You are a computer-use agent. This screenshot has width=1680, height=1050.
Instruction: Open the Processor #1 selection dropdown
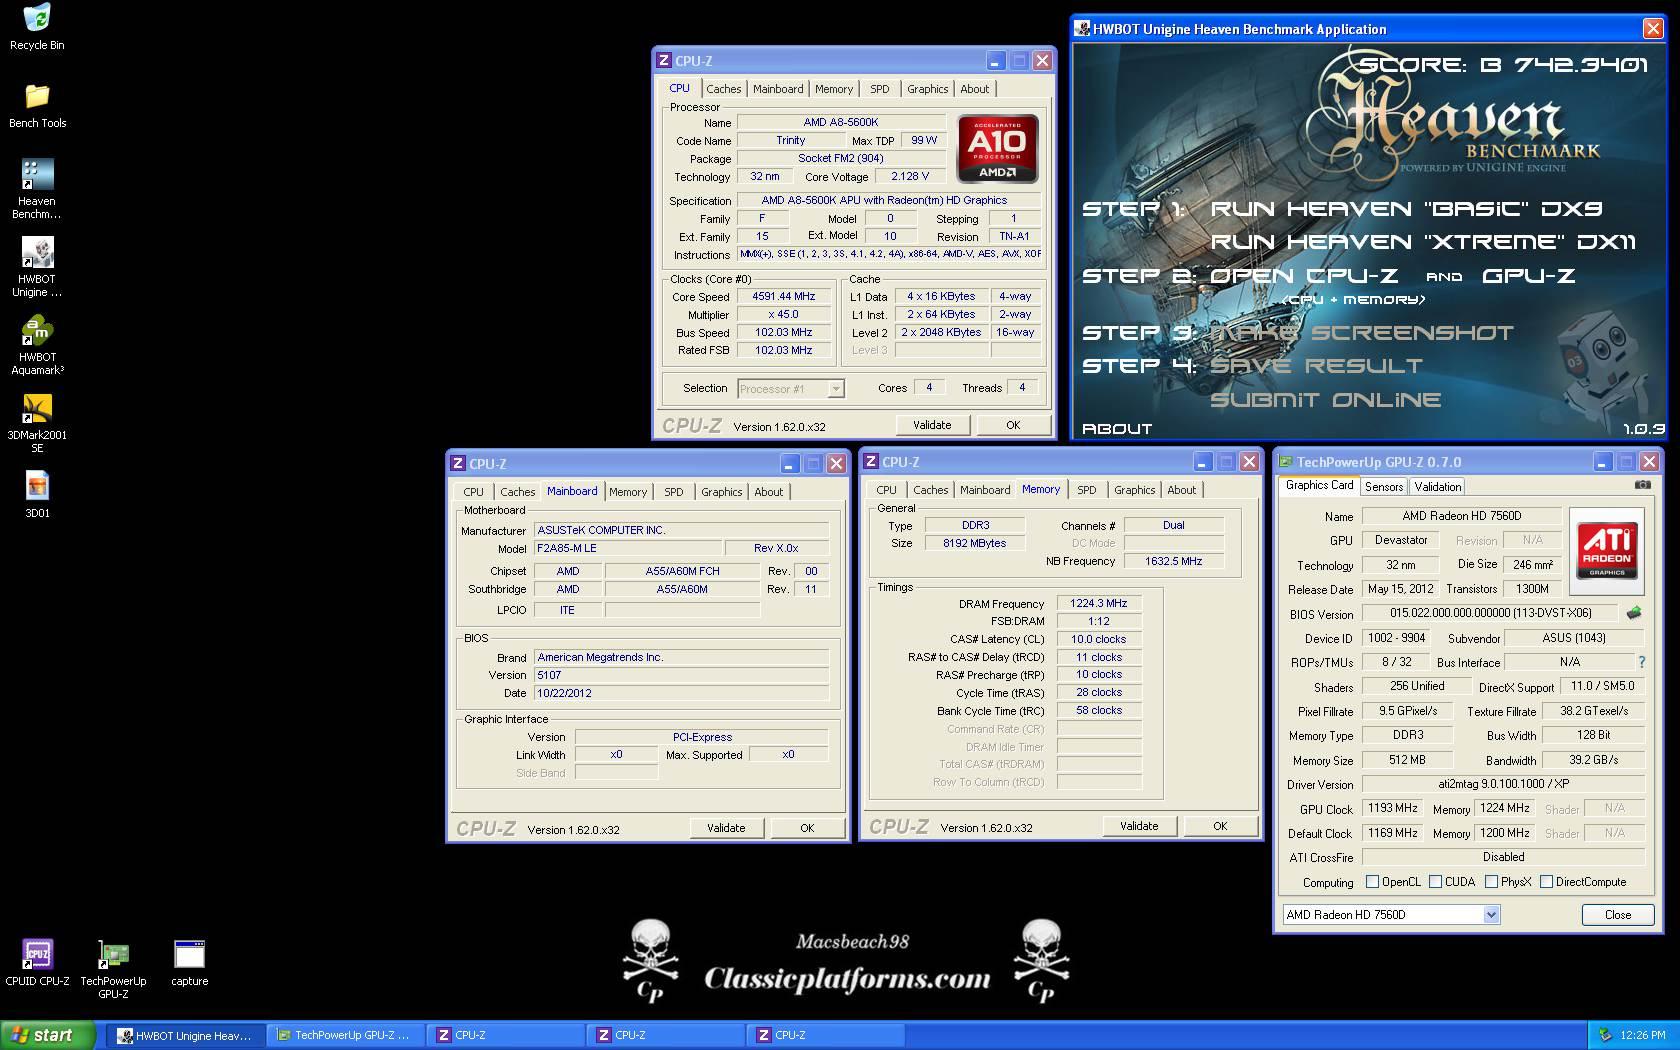(x=836, y=389)
